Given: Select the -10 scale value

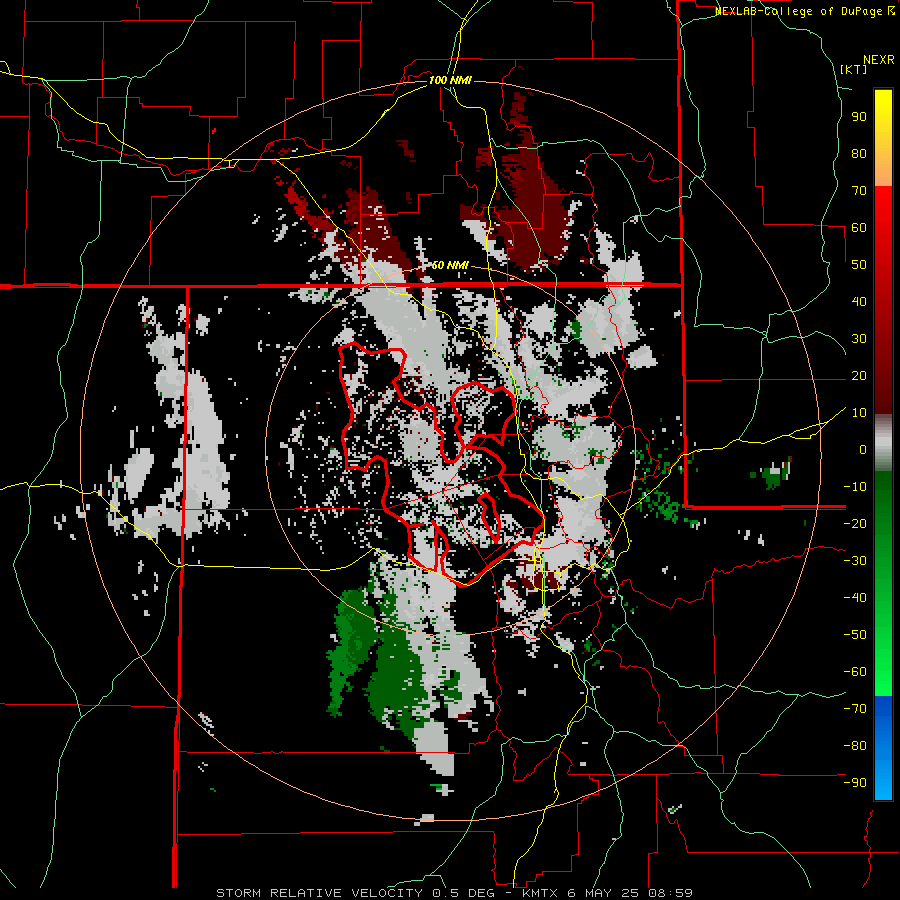Looking at the screenshot, I should tap(855, 487).
